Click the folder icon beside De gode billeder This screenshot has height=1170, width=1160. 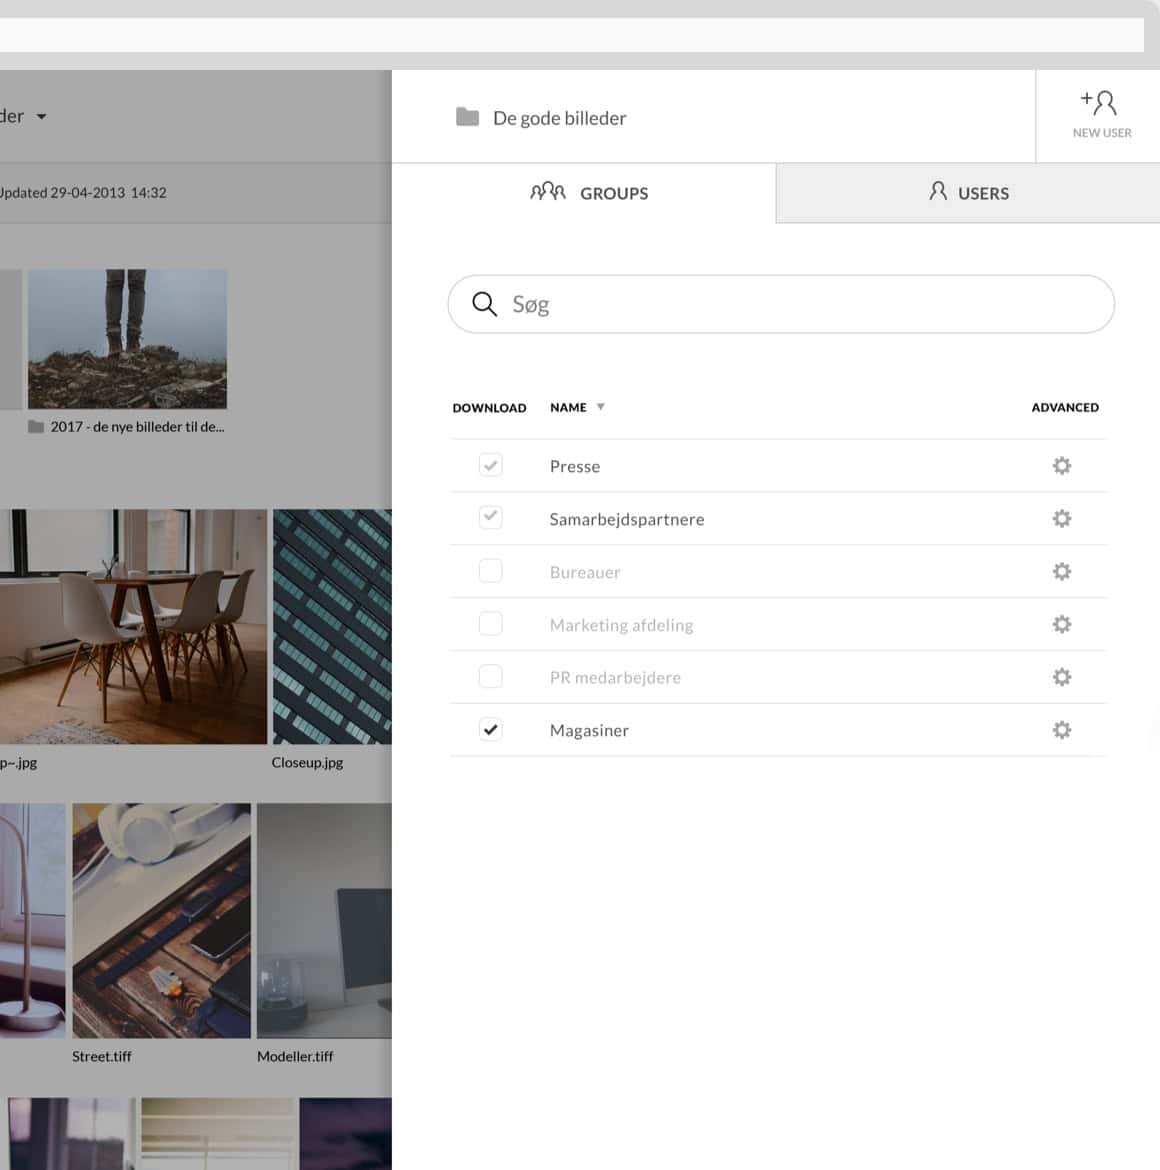click(x=466, y=117)
